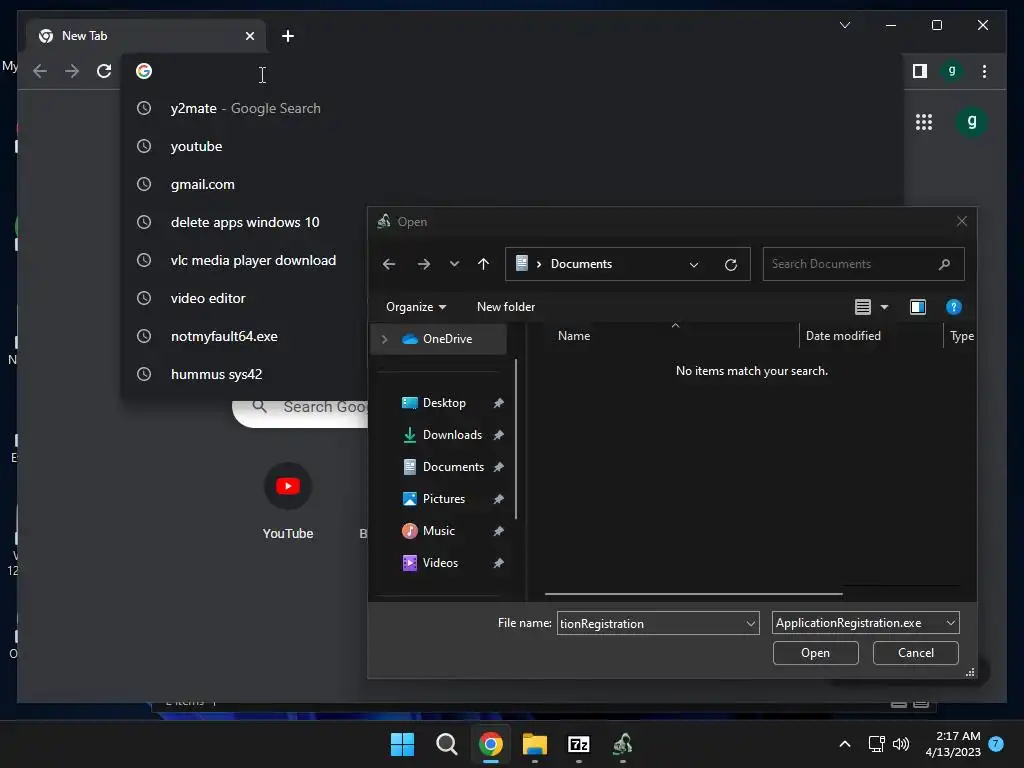Open the ApplicationRegistration.exe file type dropdown
This screenshot has height=768, width=1024.
click(865, 623)
